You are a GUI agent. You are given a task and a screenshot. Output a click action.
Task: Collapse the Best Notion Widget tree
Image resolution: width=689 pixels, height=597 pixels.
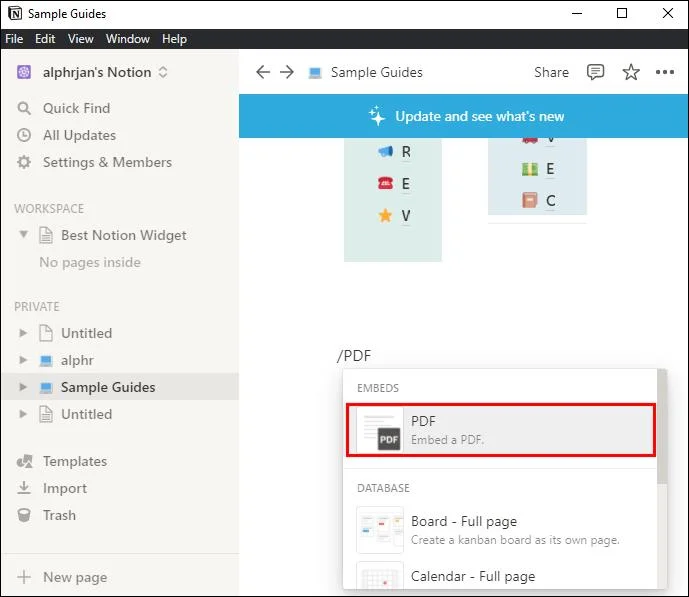[x=23, y=235]
